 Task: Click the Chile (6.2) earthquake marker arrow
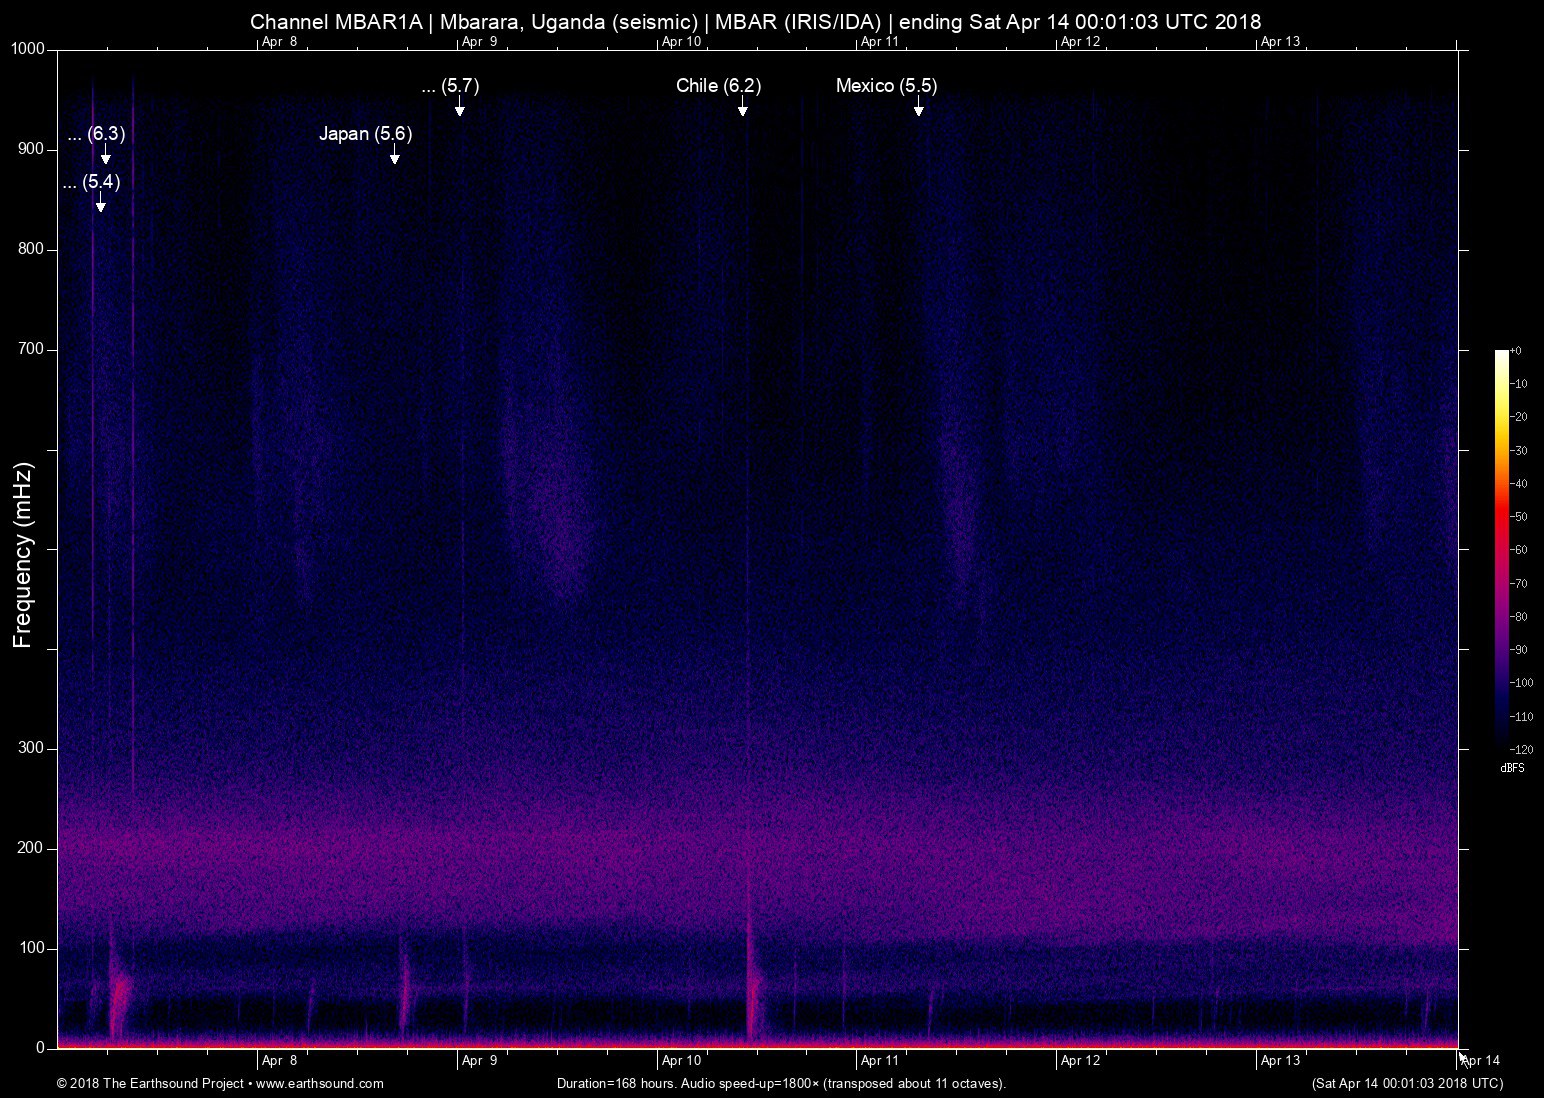click(742, 108)
